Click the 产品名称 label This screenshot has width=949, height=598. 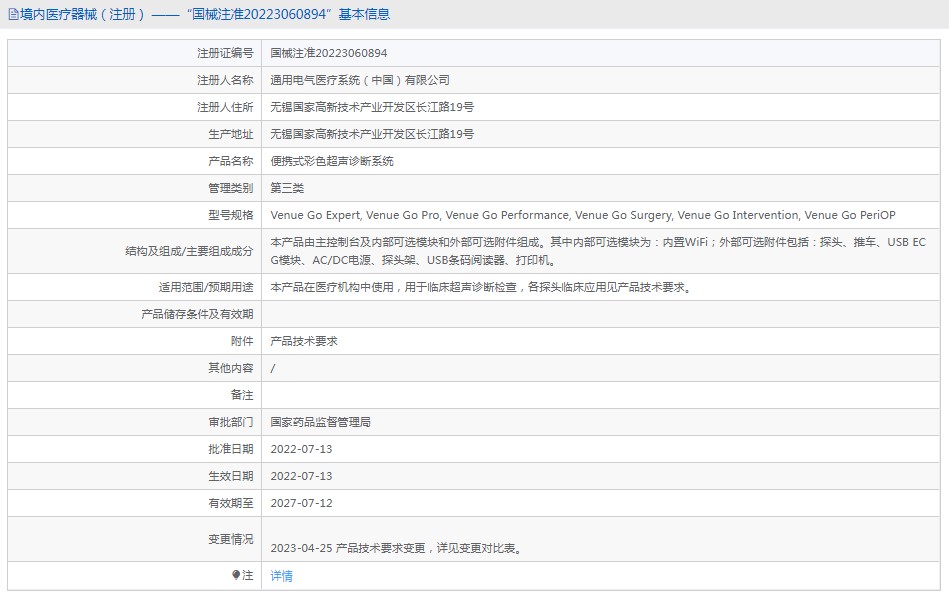tap(231, 161)
